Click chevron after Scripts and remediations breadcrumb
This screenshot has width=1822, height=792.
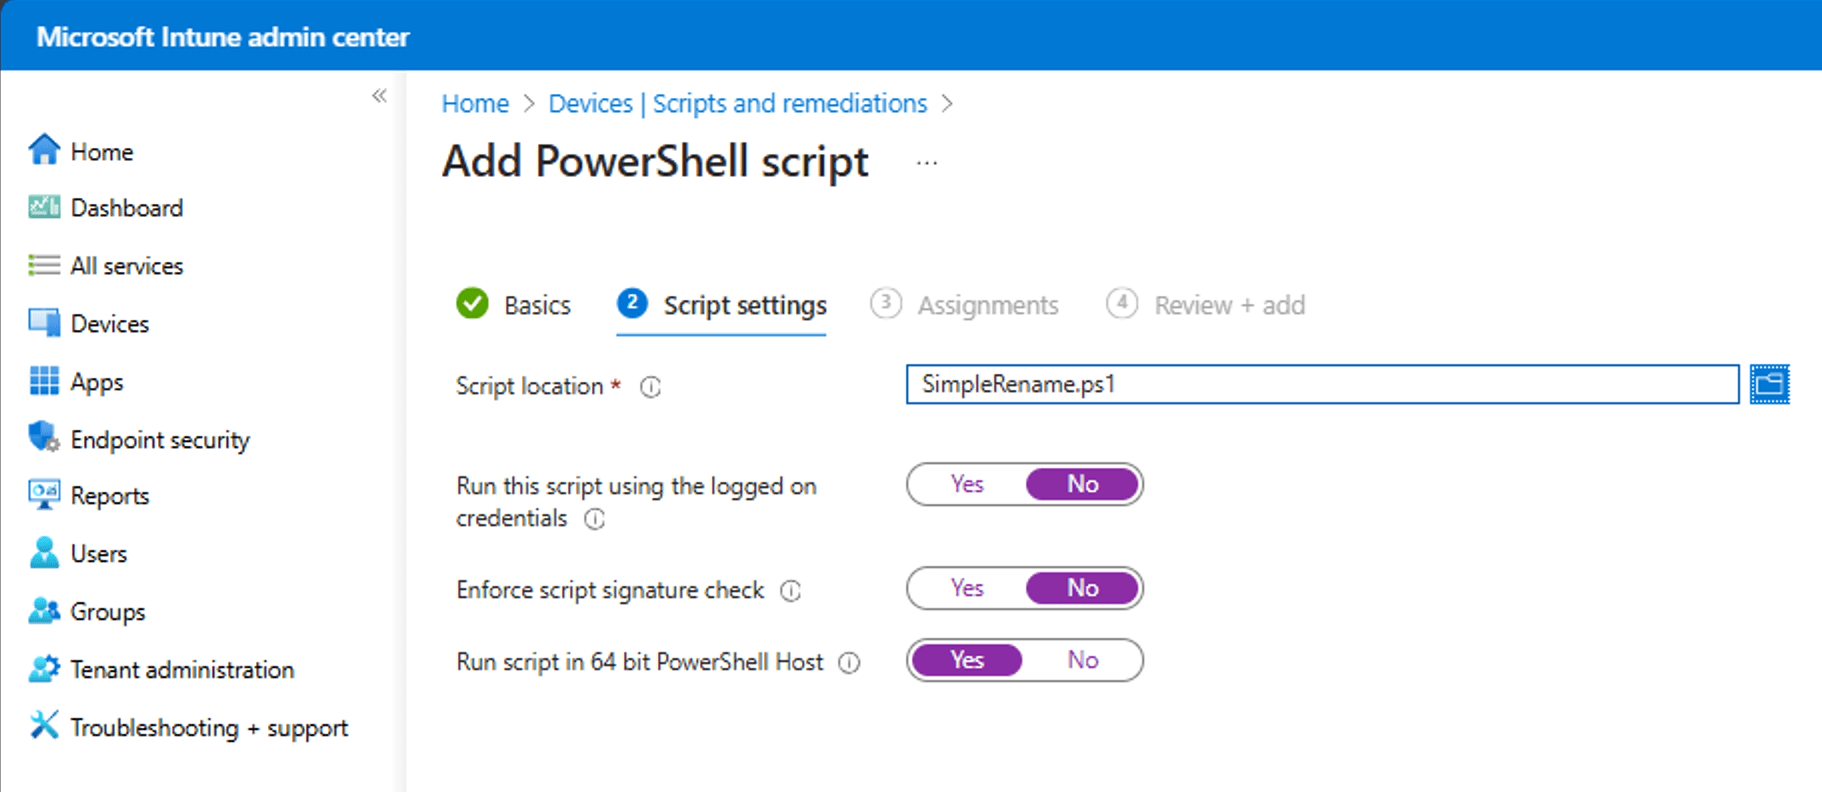pos(947,104)
